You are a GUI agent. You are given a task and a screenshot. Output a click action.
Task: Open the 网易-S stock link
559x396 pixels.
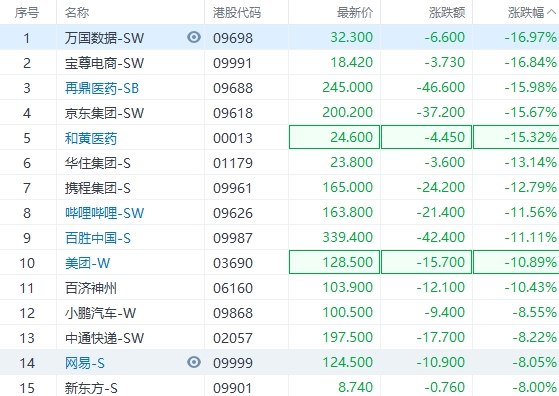[85, 363]
